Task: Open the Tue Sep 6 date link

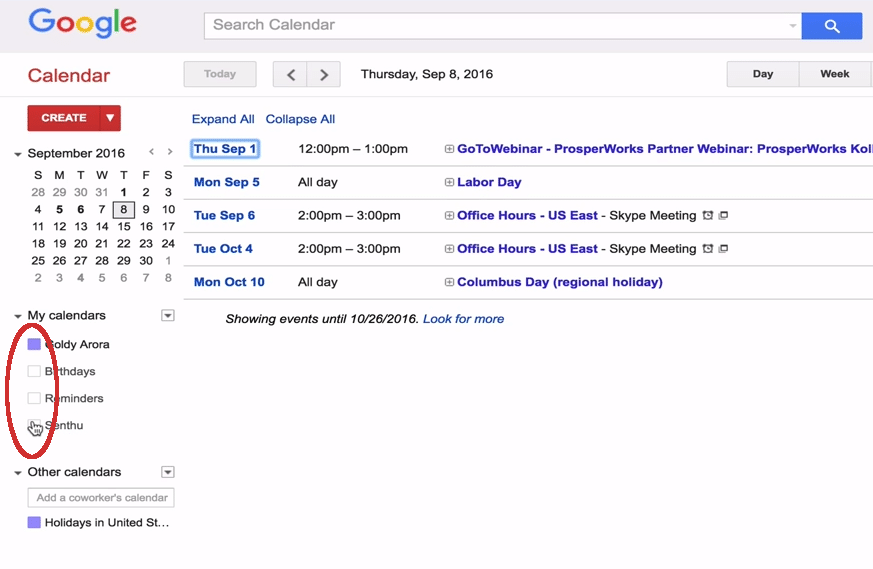Action: pyautogui.click(x=224, y=215)
